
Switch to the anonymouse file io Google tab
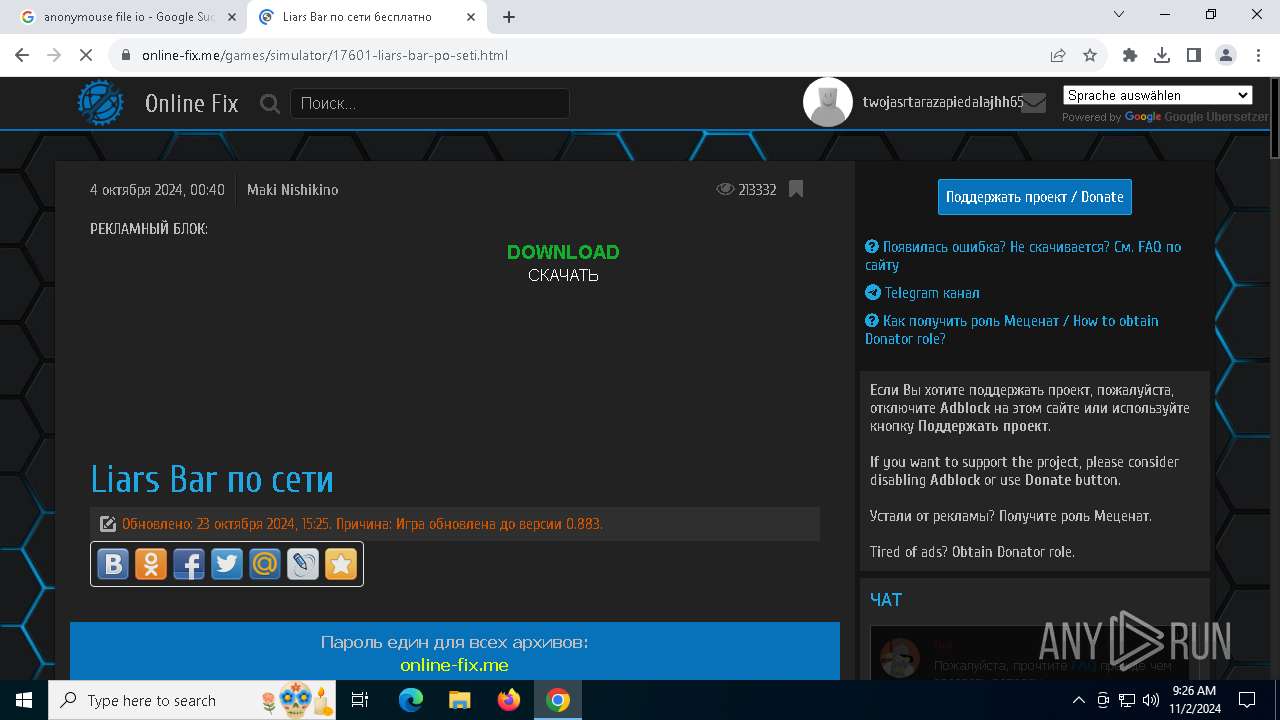point(129,17)
